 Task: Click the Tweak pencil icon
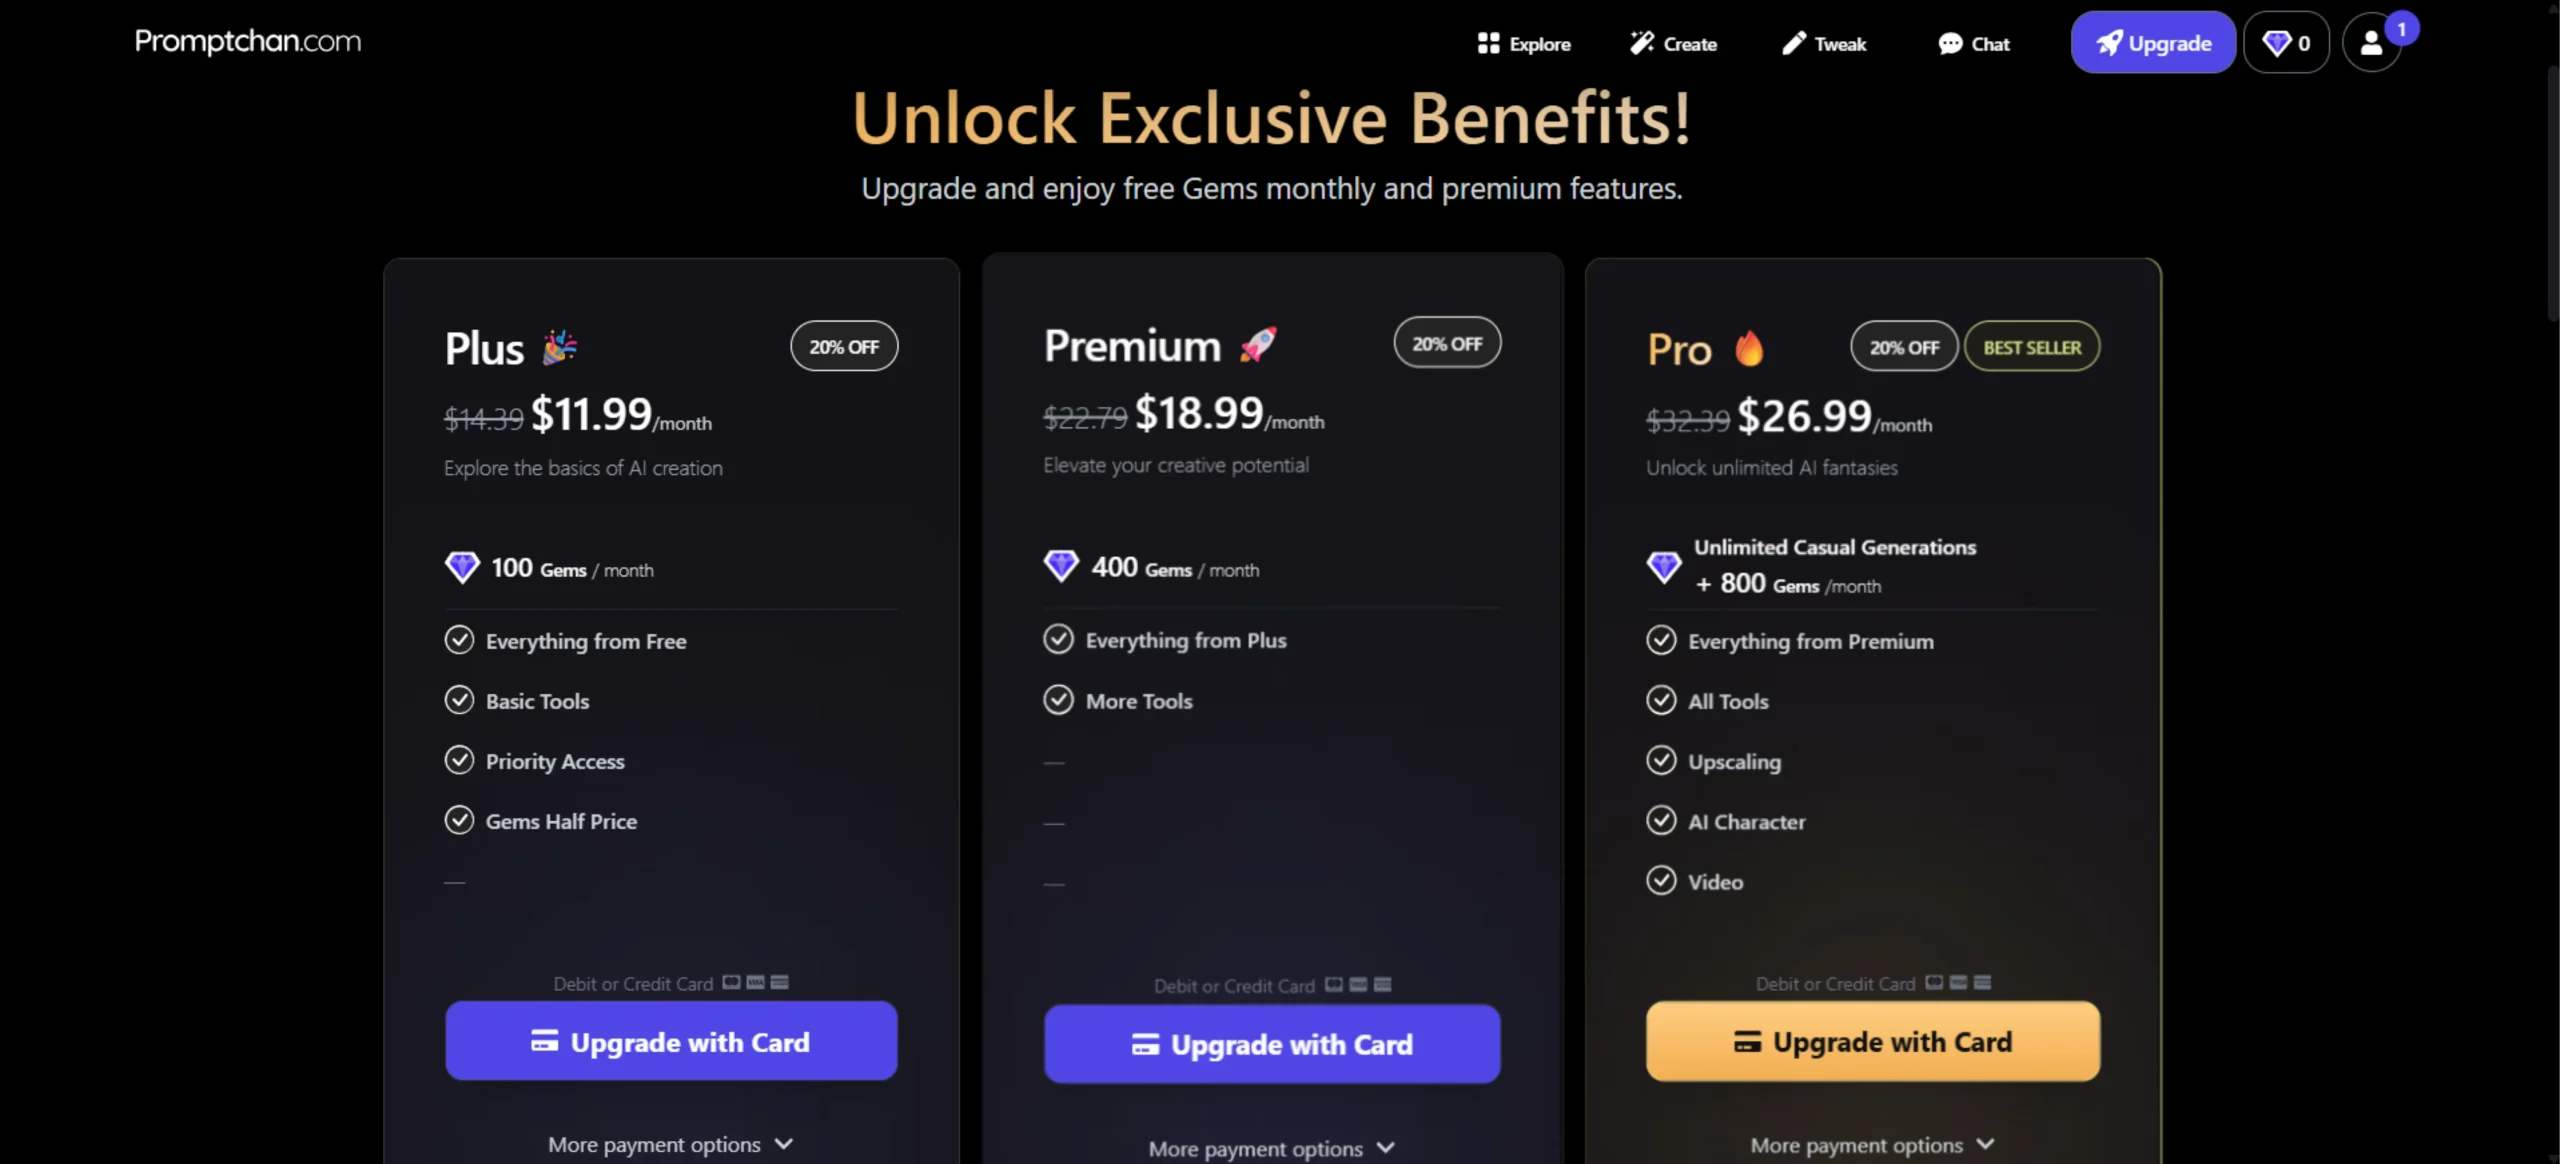[x=1794, y=43]
